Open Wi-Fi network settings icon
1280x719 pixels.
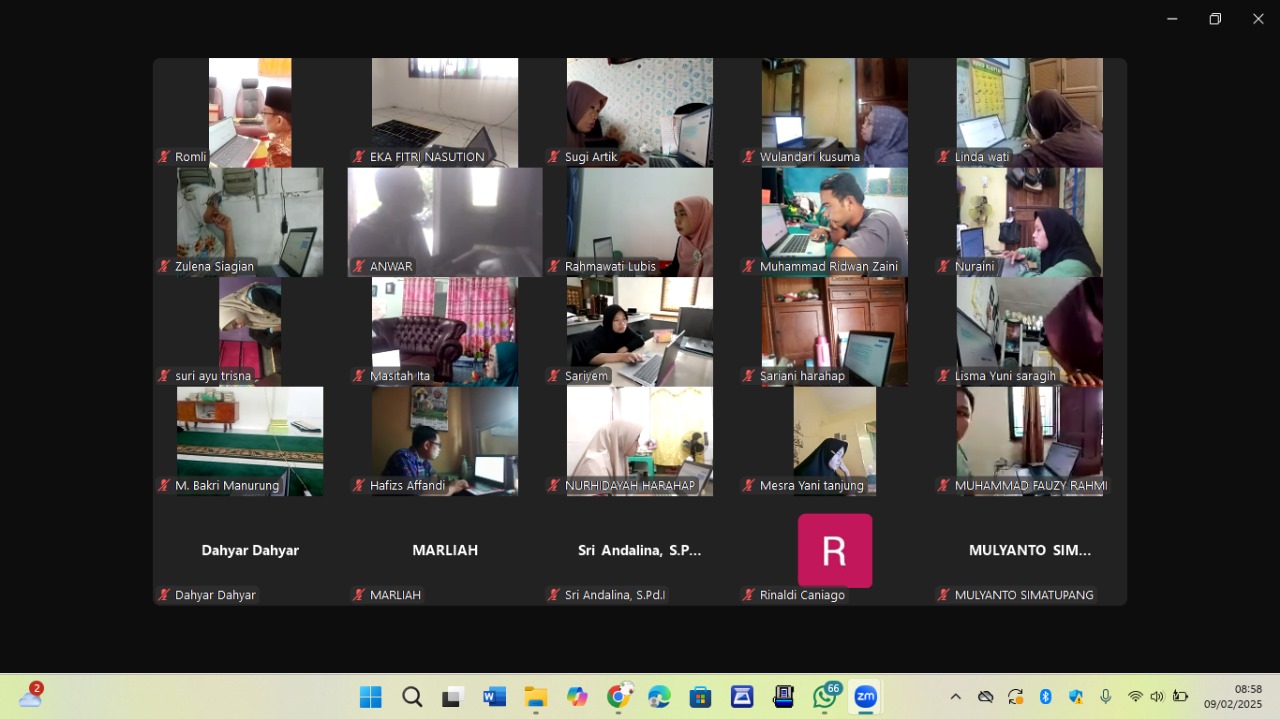pyautogui.click(x=1135, y=697)
